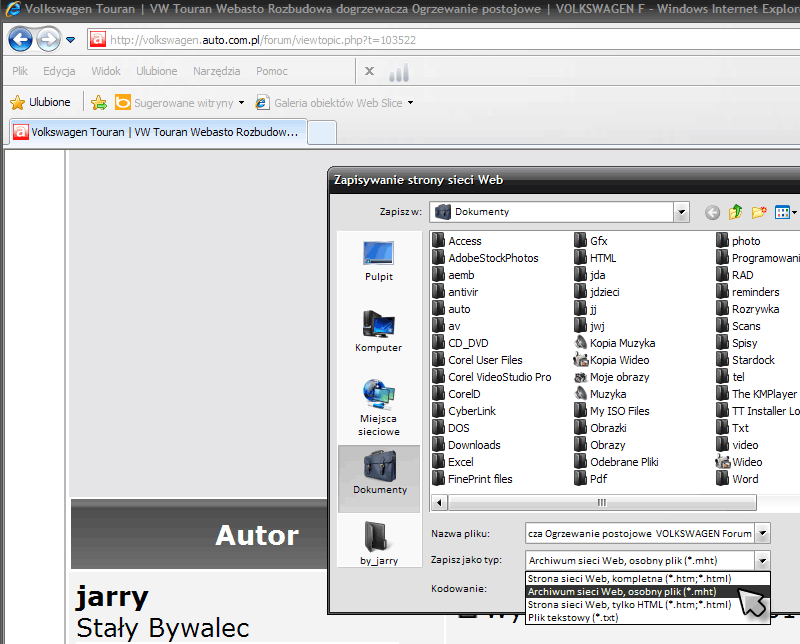800x644 pixels.
Task: Choose Plik tekstowy (*.txt) option
Action: [647, 617]
